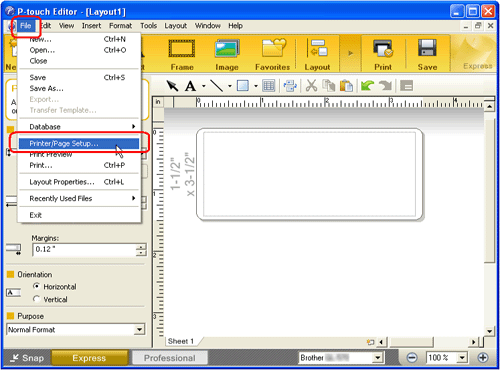The image size is (500, 370).
Task: Insert a table with the table icon
Action: (269, 86)
